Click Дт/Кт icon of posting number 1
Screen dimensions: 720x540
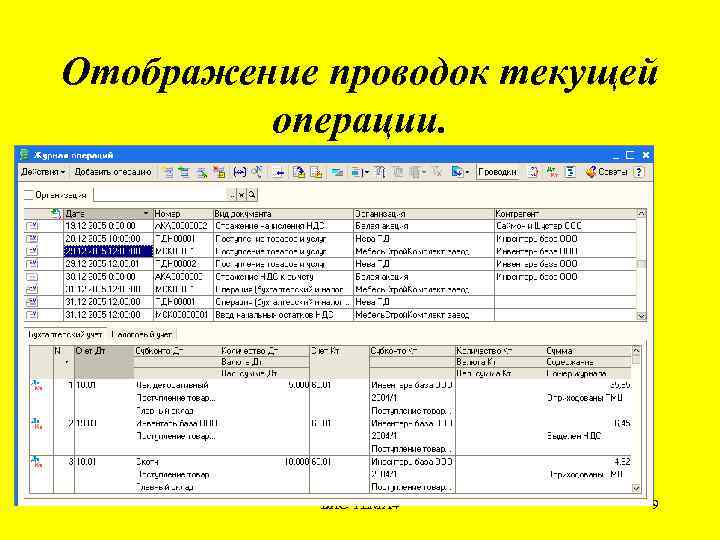(37, 385)
